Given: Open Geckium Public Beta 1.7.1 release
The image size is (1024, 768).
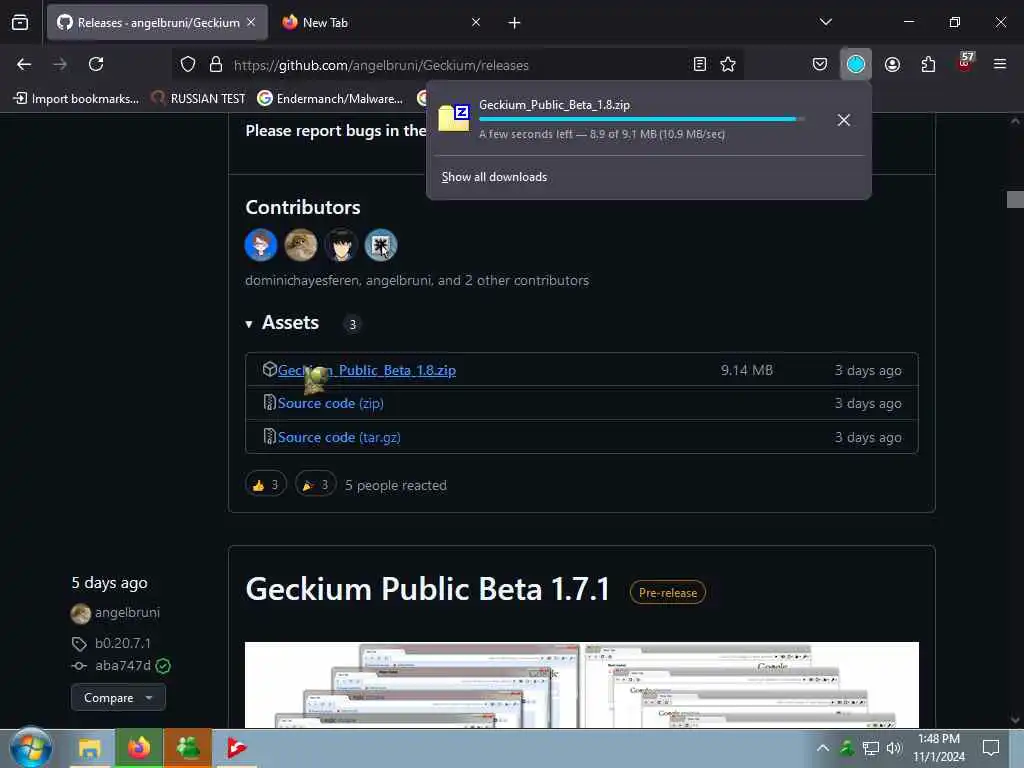Looking at the screenshot, I should point(428,589).
